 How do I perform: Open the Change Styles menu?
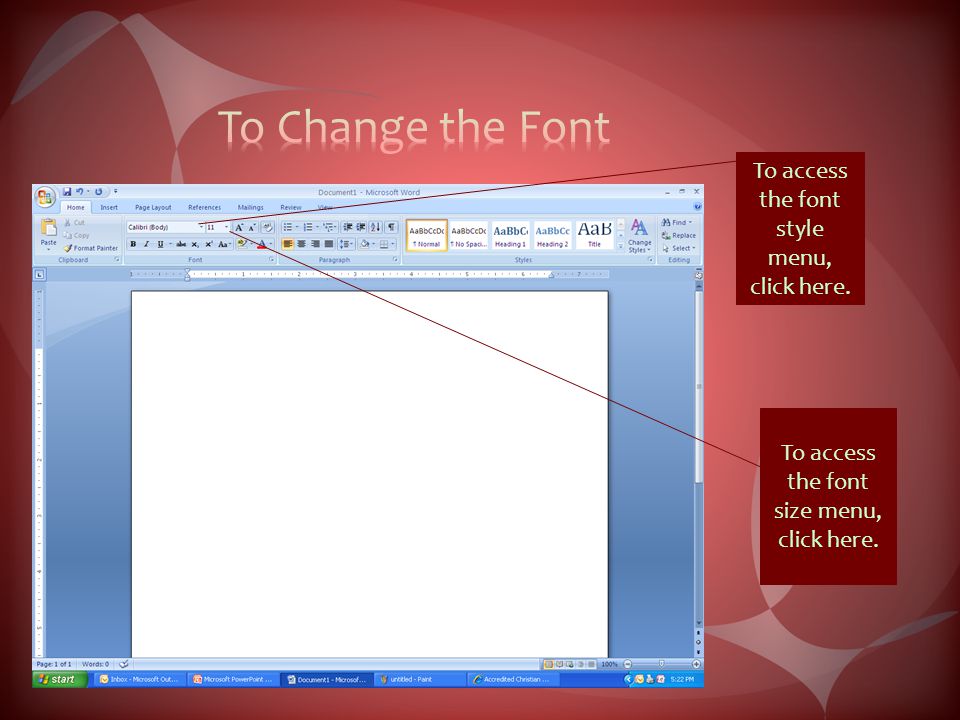639,236
